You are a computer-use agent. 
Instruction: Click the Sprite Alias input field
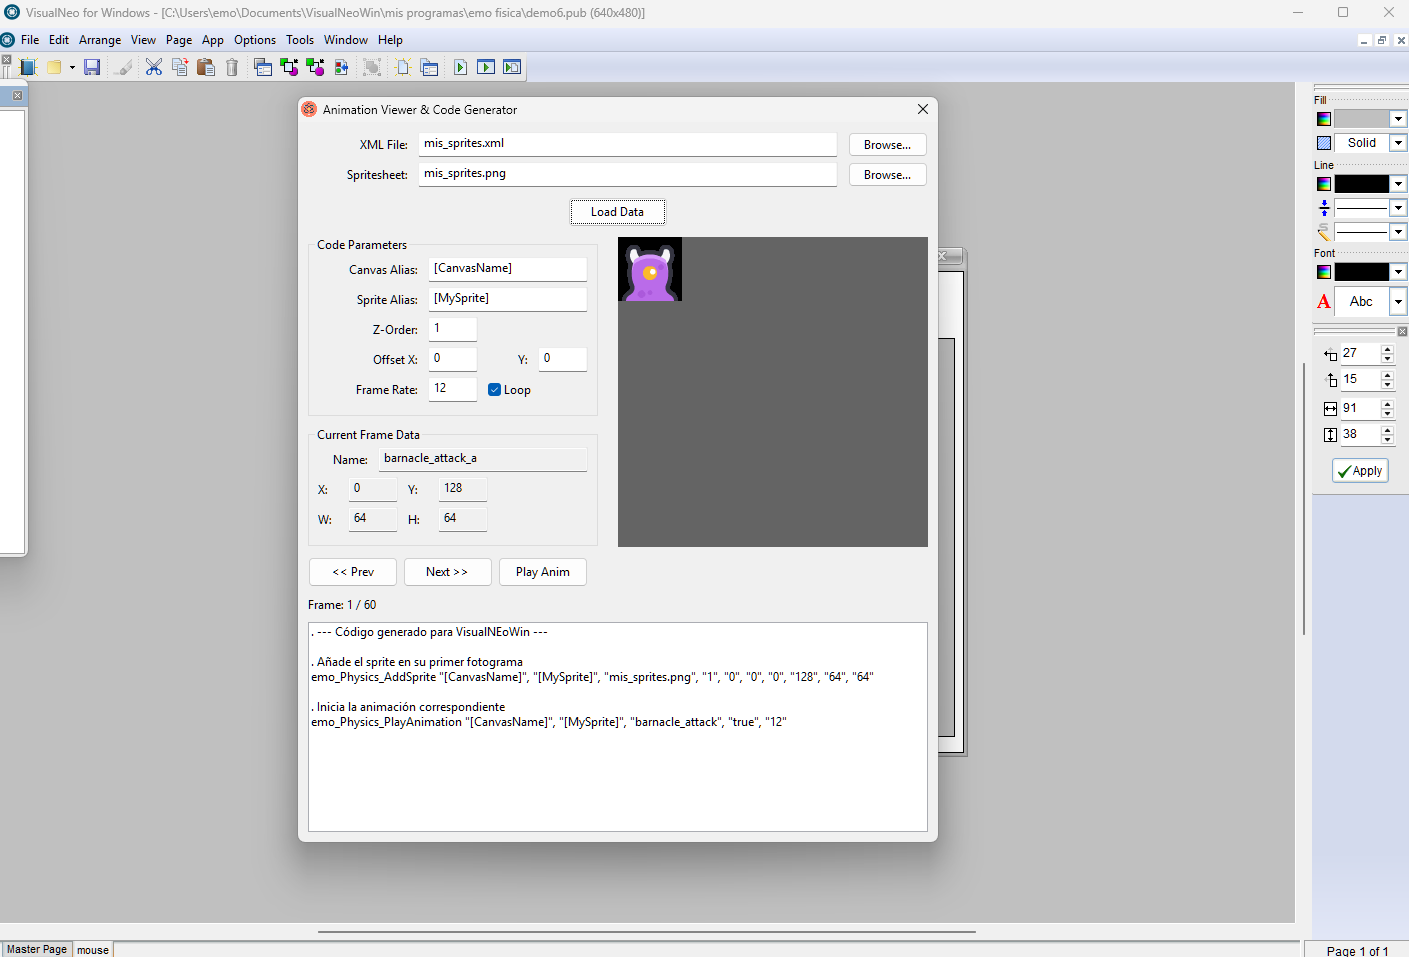click(508, 299)
